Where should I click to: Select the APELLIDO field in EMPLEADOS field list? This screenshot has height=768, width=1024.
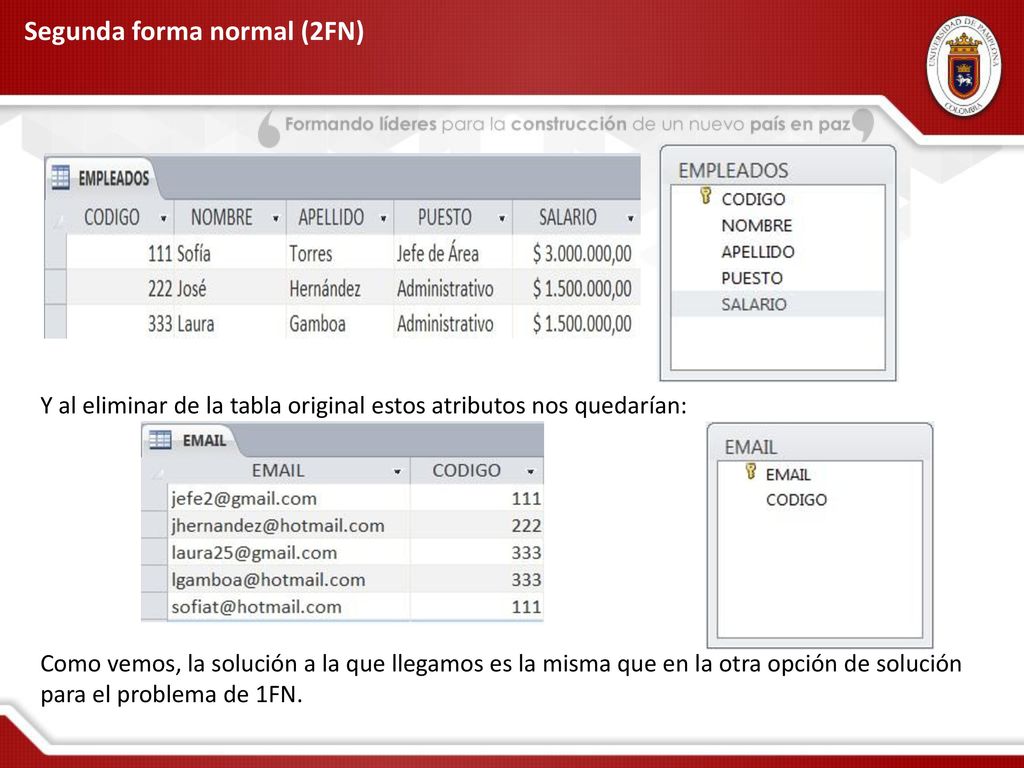758,252
